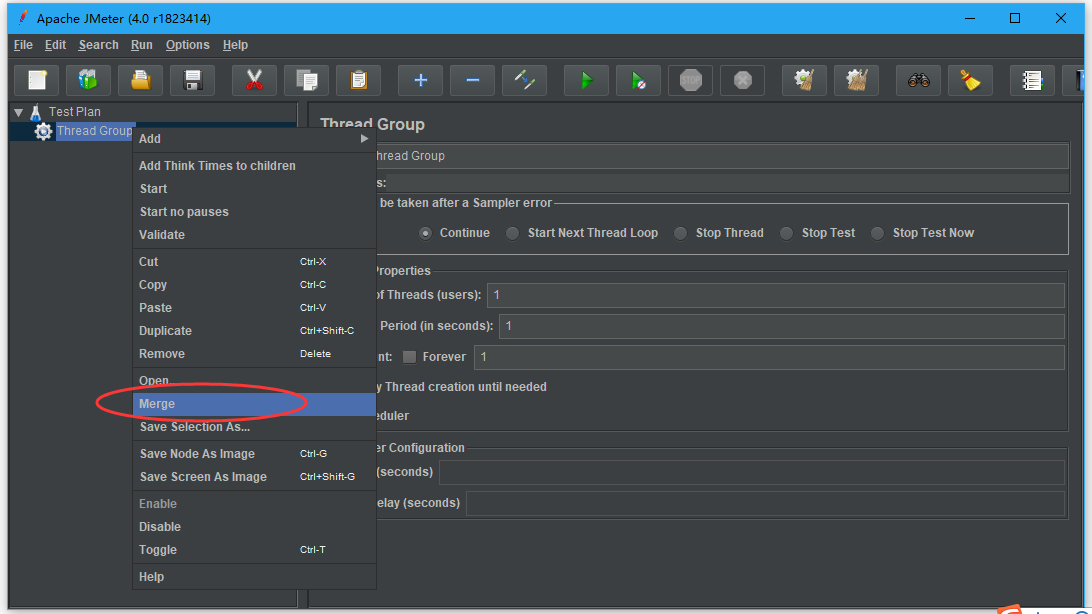Choose Merge from the context menu
1092x614 pixels.
click(x=157, y=404)
